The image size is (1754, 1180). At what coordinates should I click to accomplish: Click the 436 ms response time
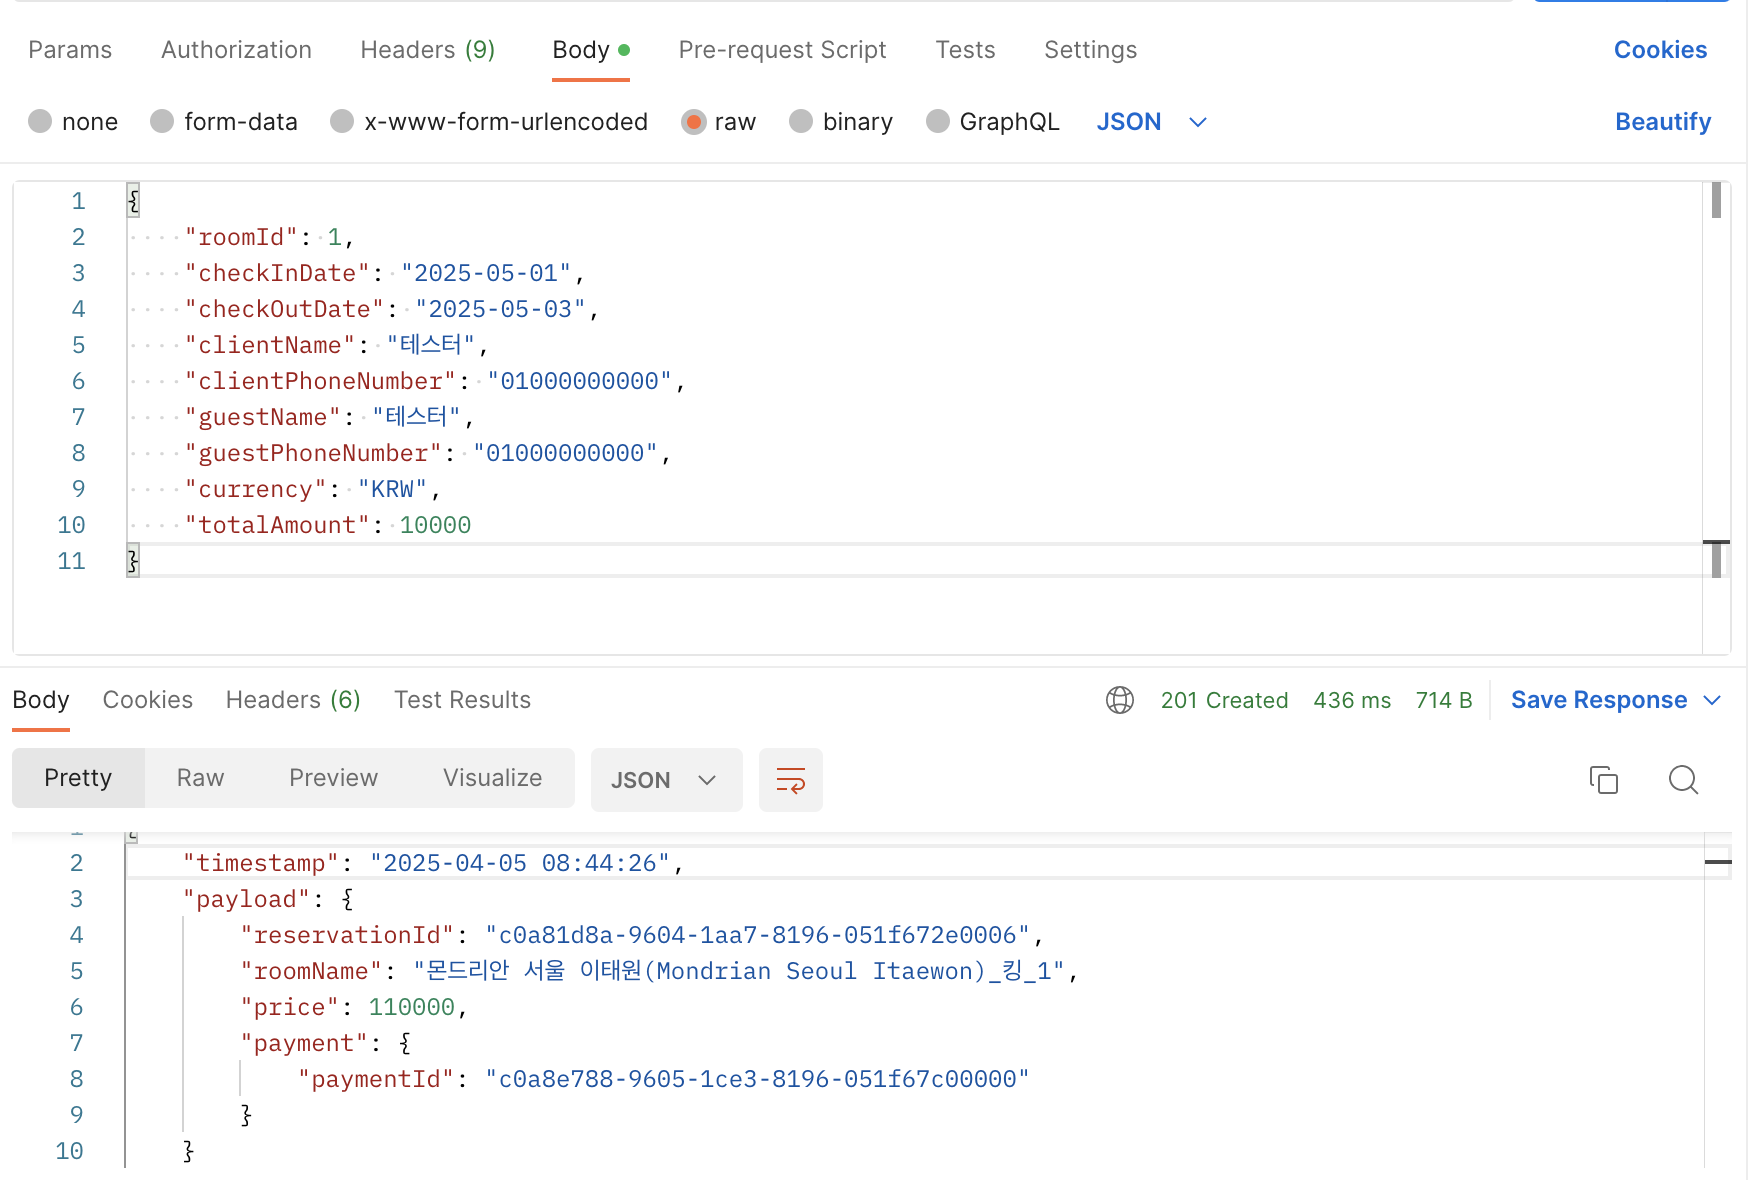coord(1352,700)
